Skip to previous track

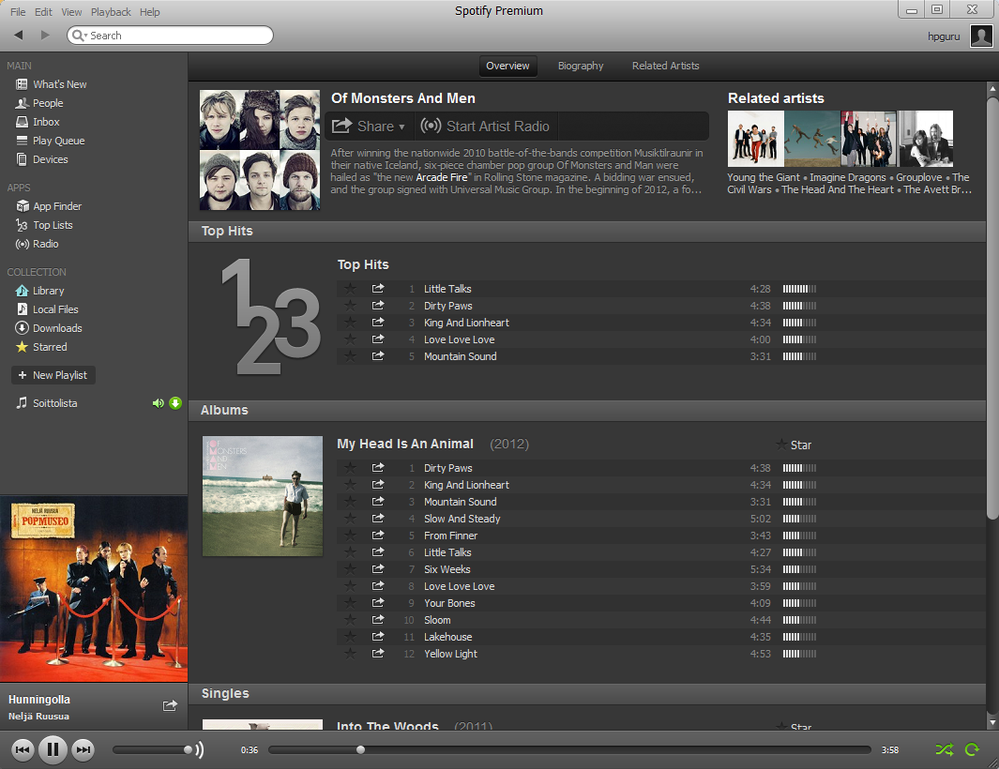22,750
